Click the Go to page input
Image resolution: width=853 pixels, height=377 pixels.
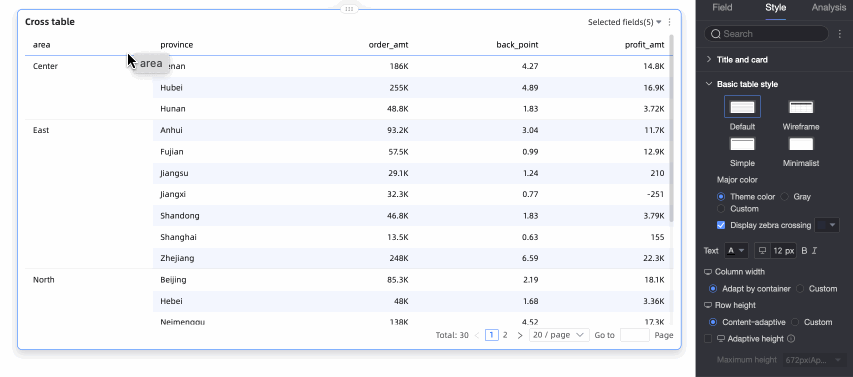(x=634, y=335)
